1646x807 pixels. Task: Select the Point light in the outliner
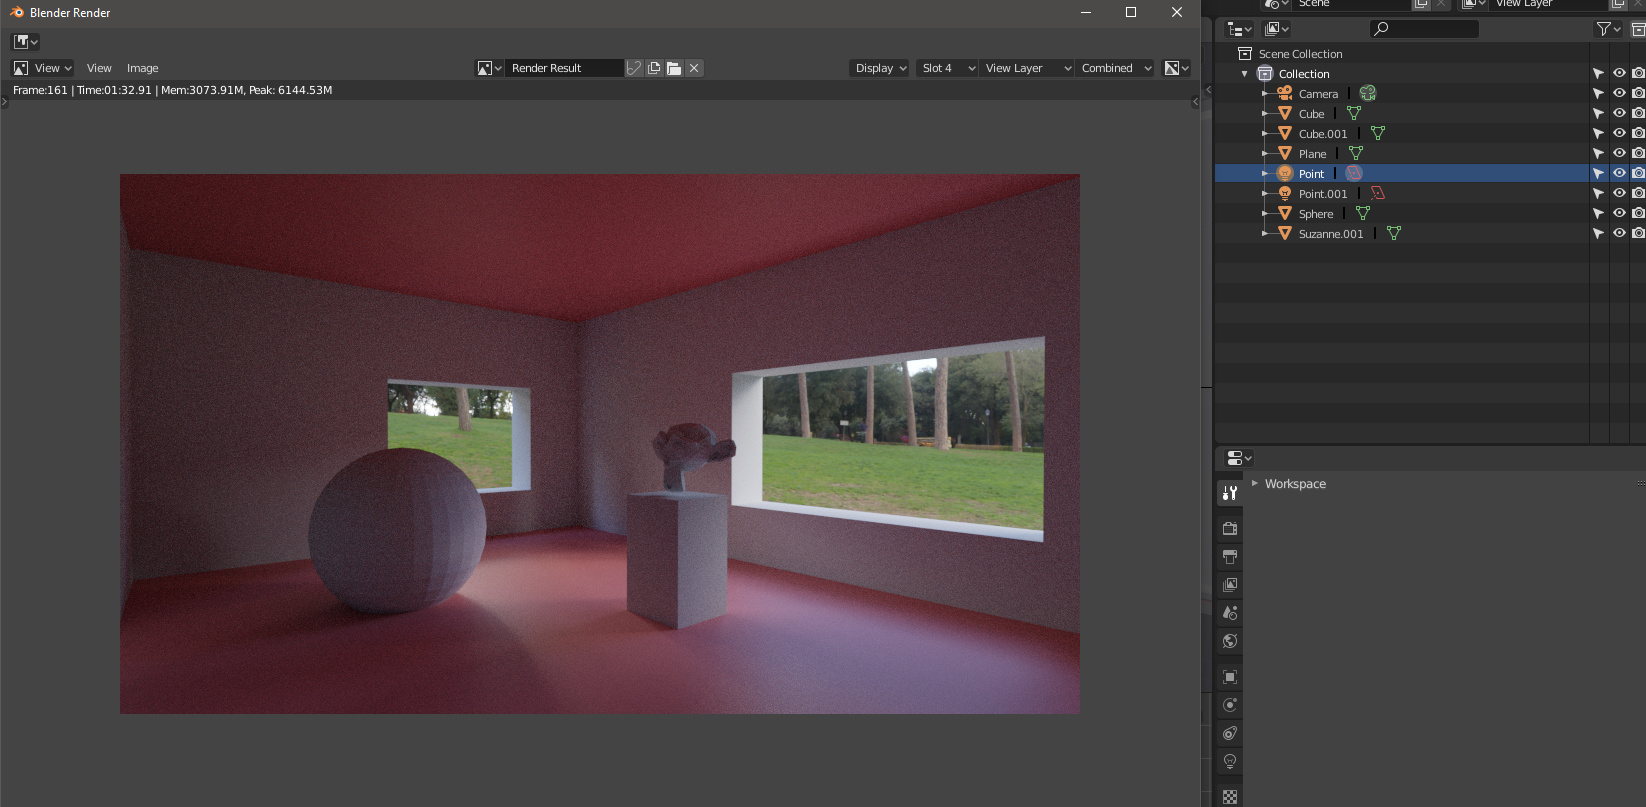[x=1311, y=173]
